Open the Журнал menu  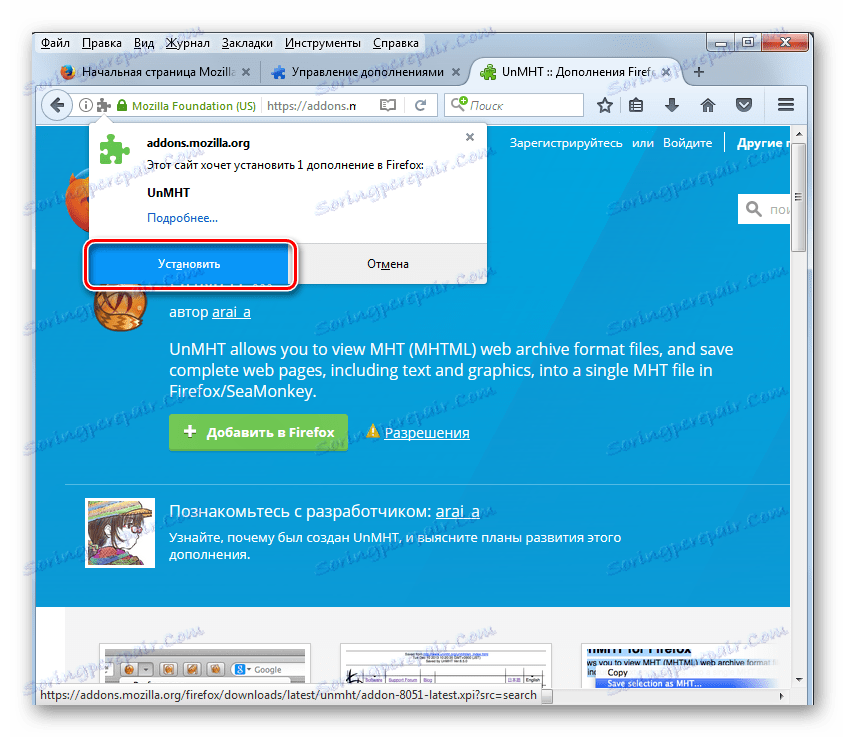coord(187,43)
